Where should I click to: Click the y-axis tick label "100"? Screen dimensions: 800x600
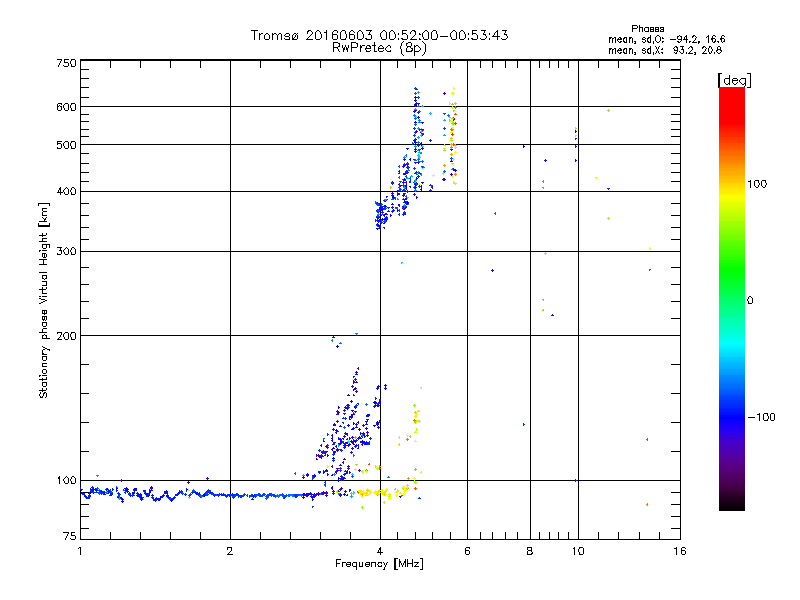[x=66, y=480]
